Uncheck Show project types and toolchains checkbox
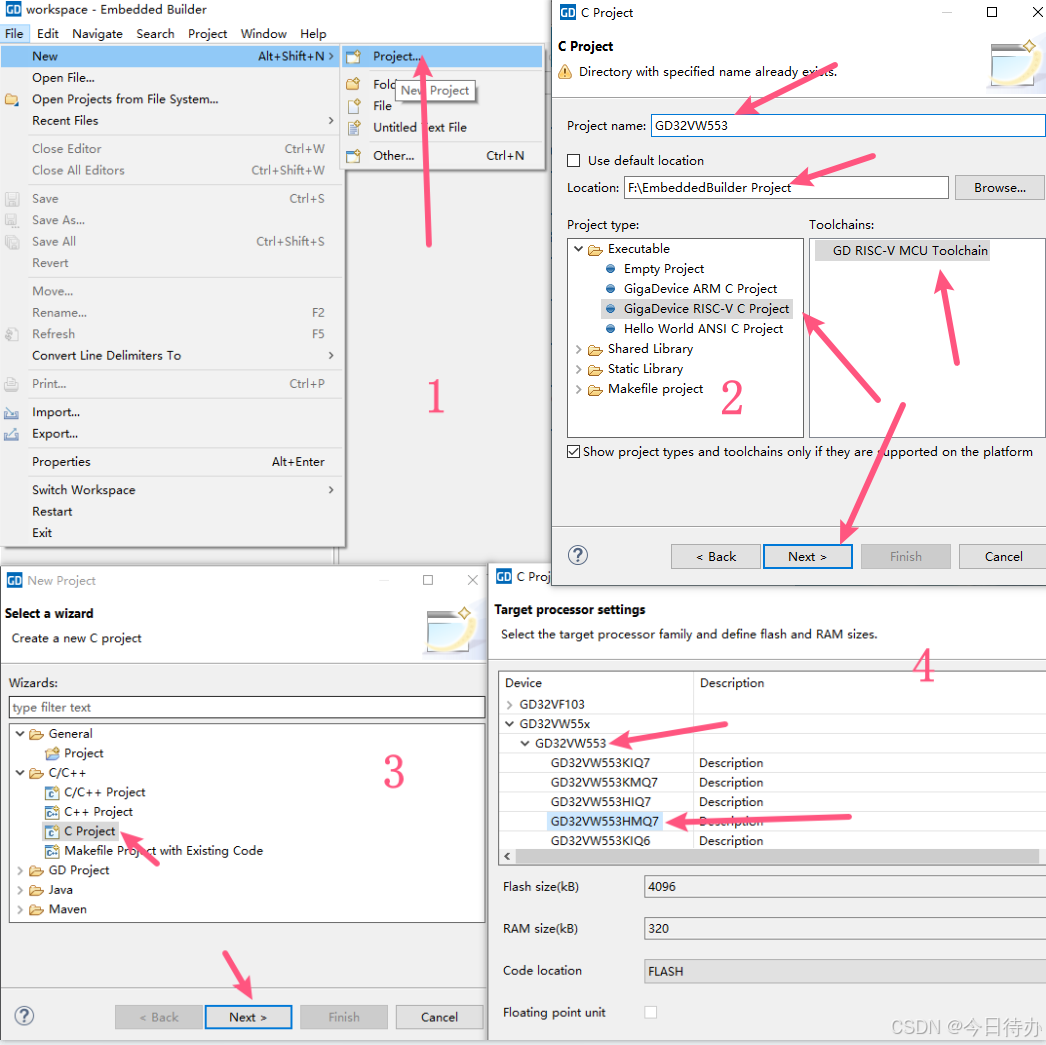Screen dimensions: 1046x1045 pyautogui.click(x=574, y=452)
